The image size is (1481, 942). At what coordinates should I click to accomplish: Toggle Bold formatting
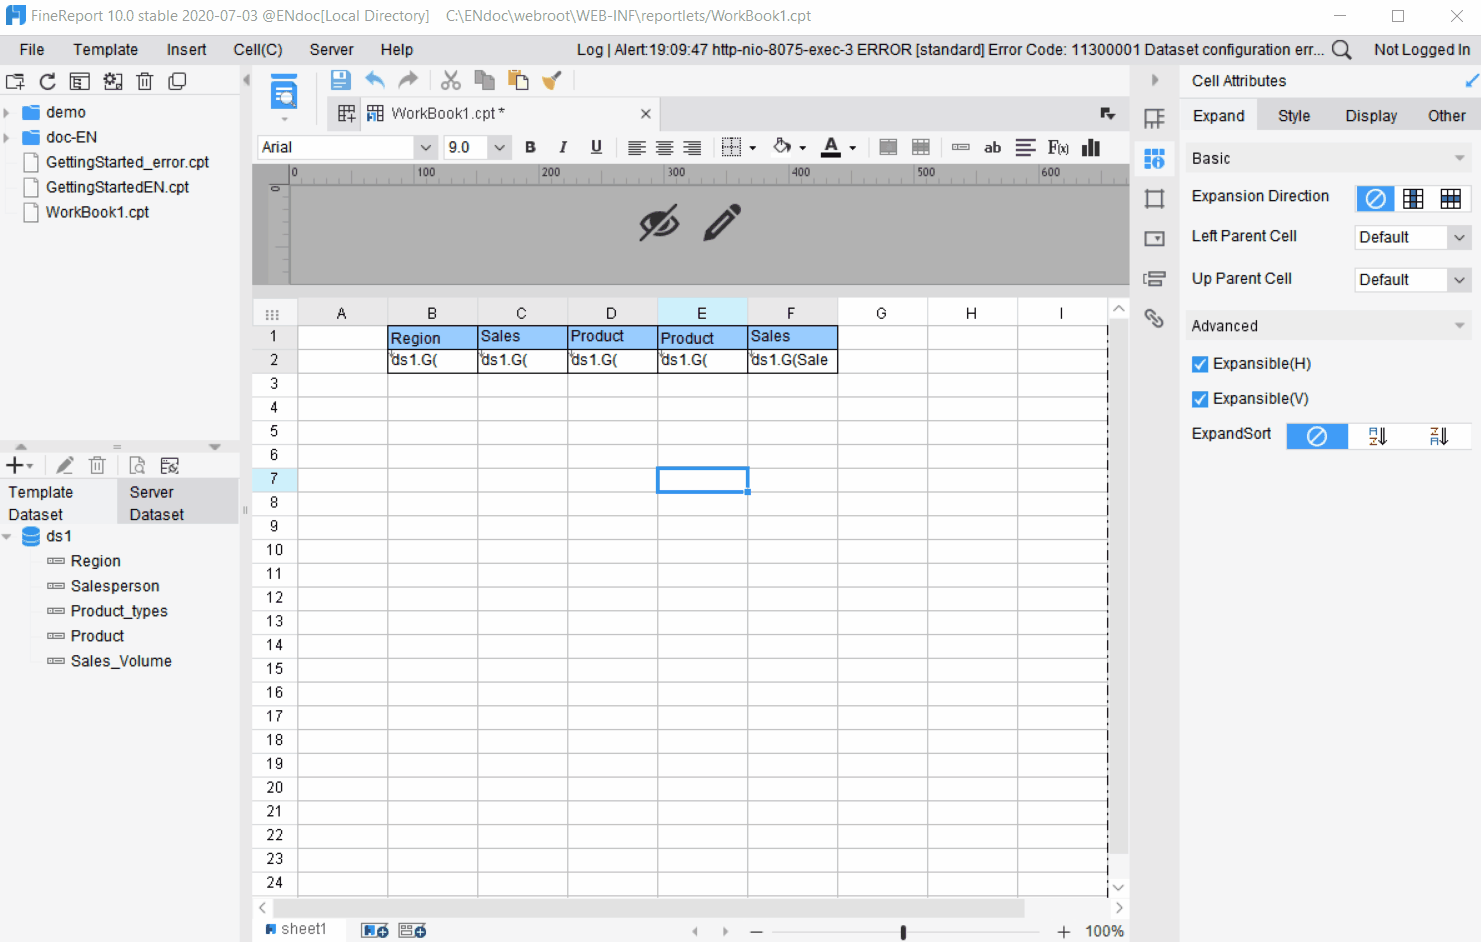coord(530,147)
